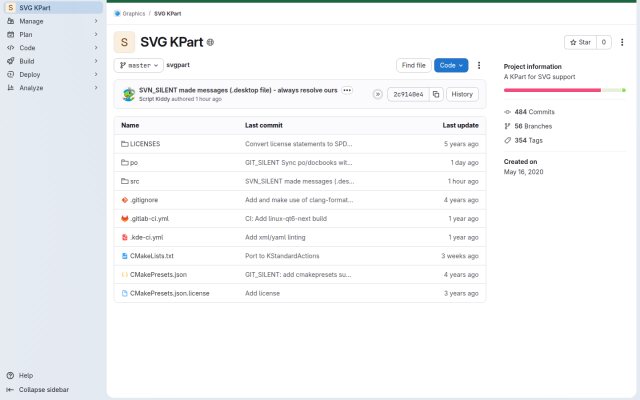640x400 pixels.
Task: Star the SVG KPart project
Action: (x=580, y=42)
